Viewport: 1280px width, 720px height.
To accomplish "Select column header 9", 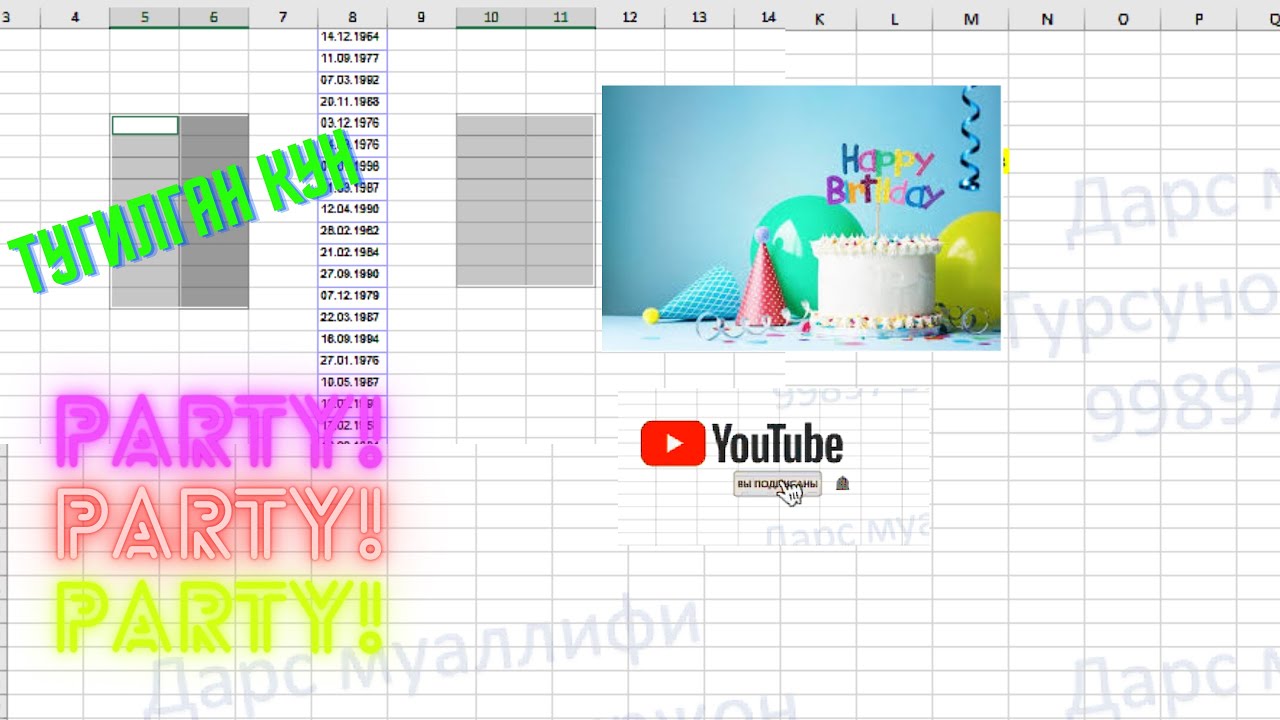I will click(421, 17).
